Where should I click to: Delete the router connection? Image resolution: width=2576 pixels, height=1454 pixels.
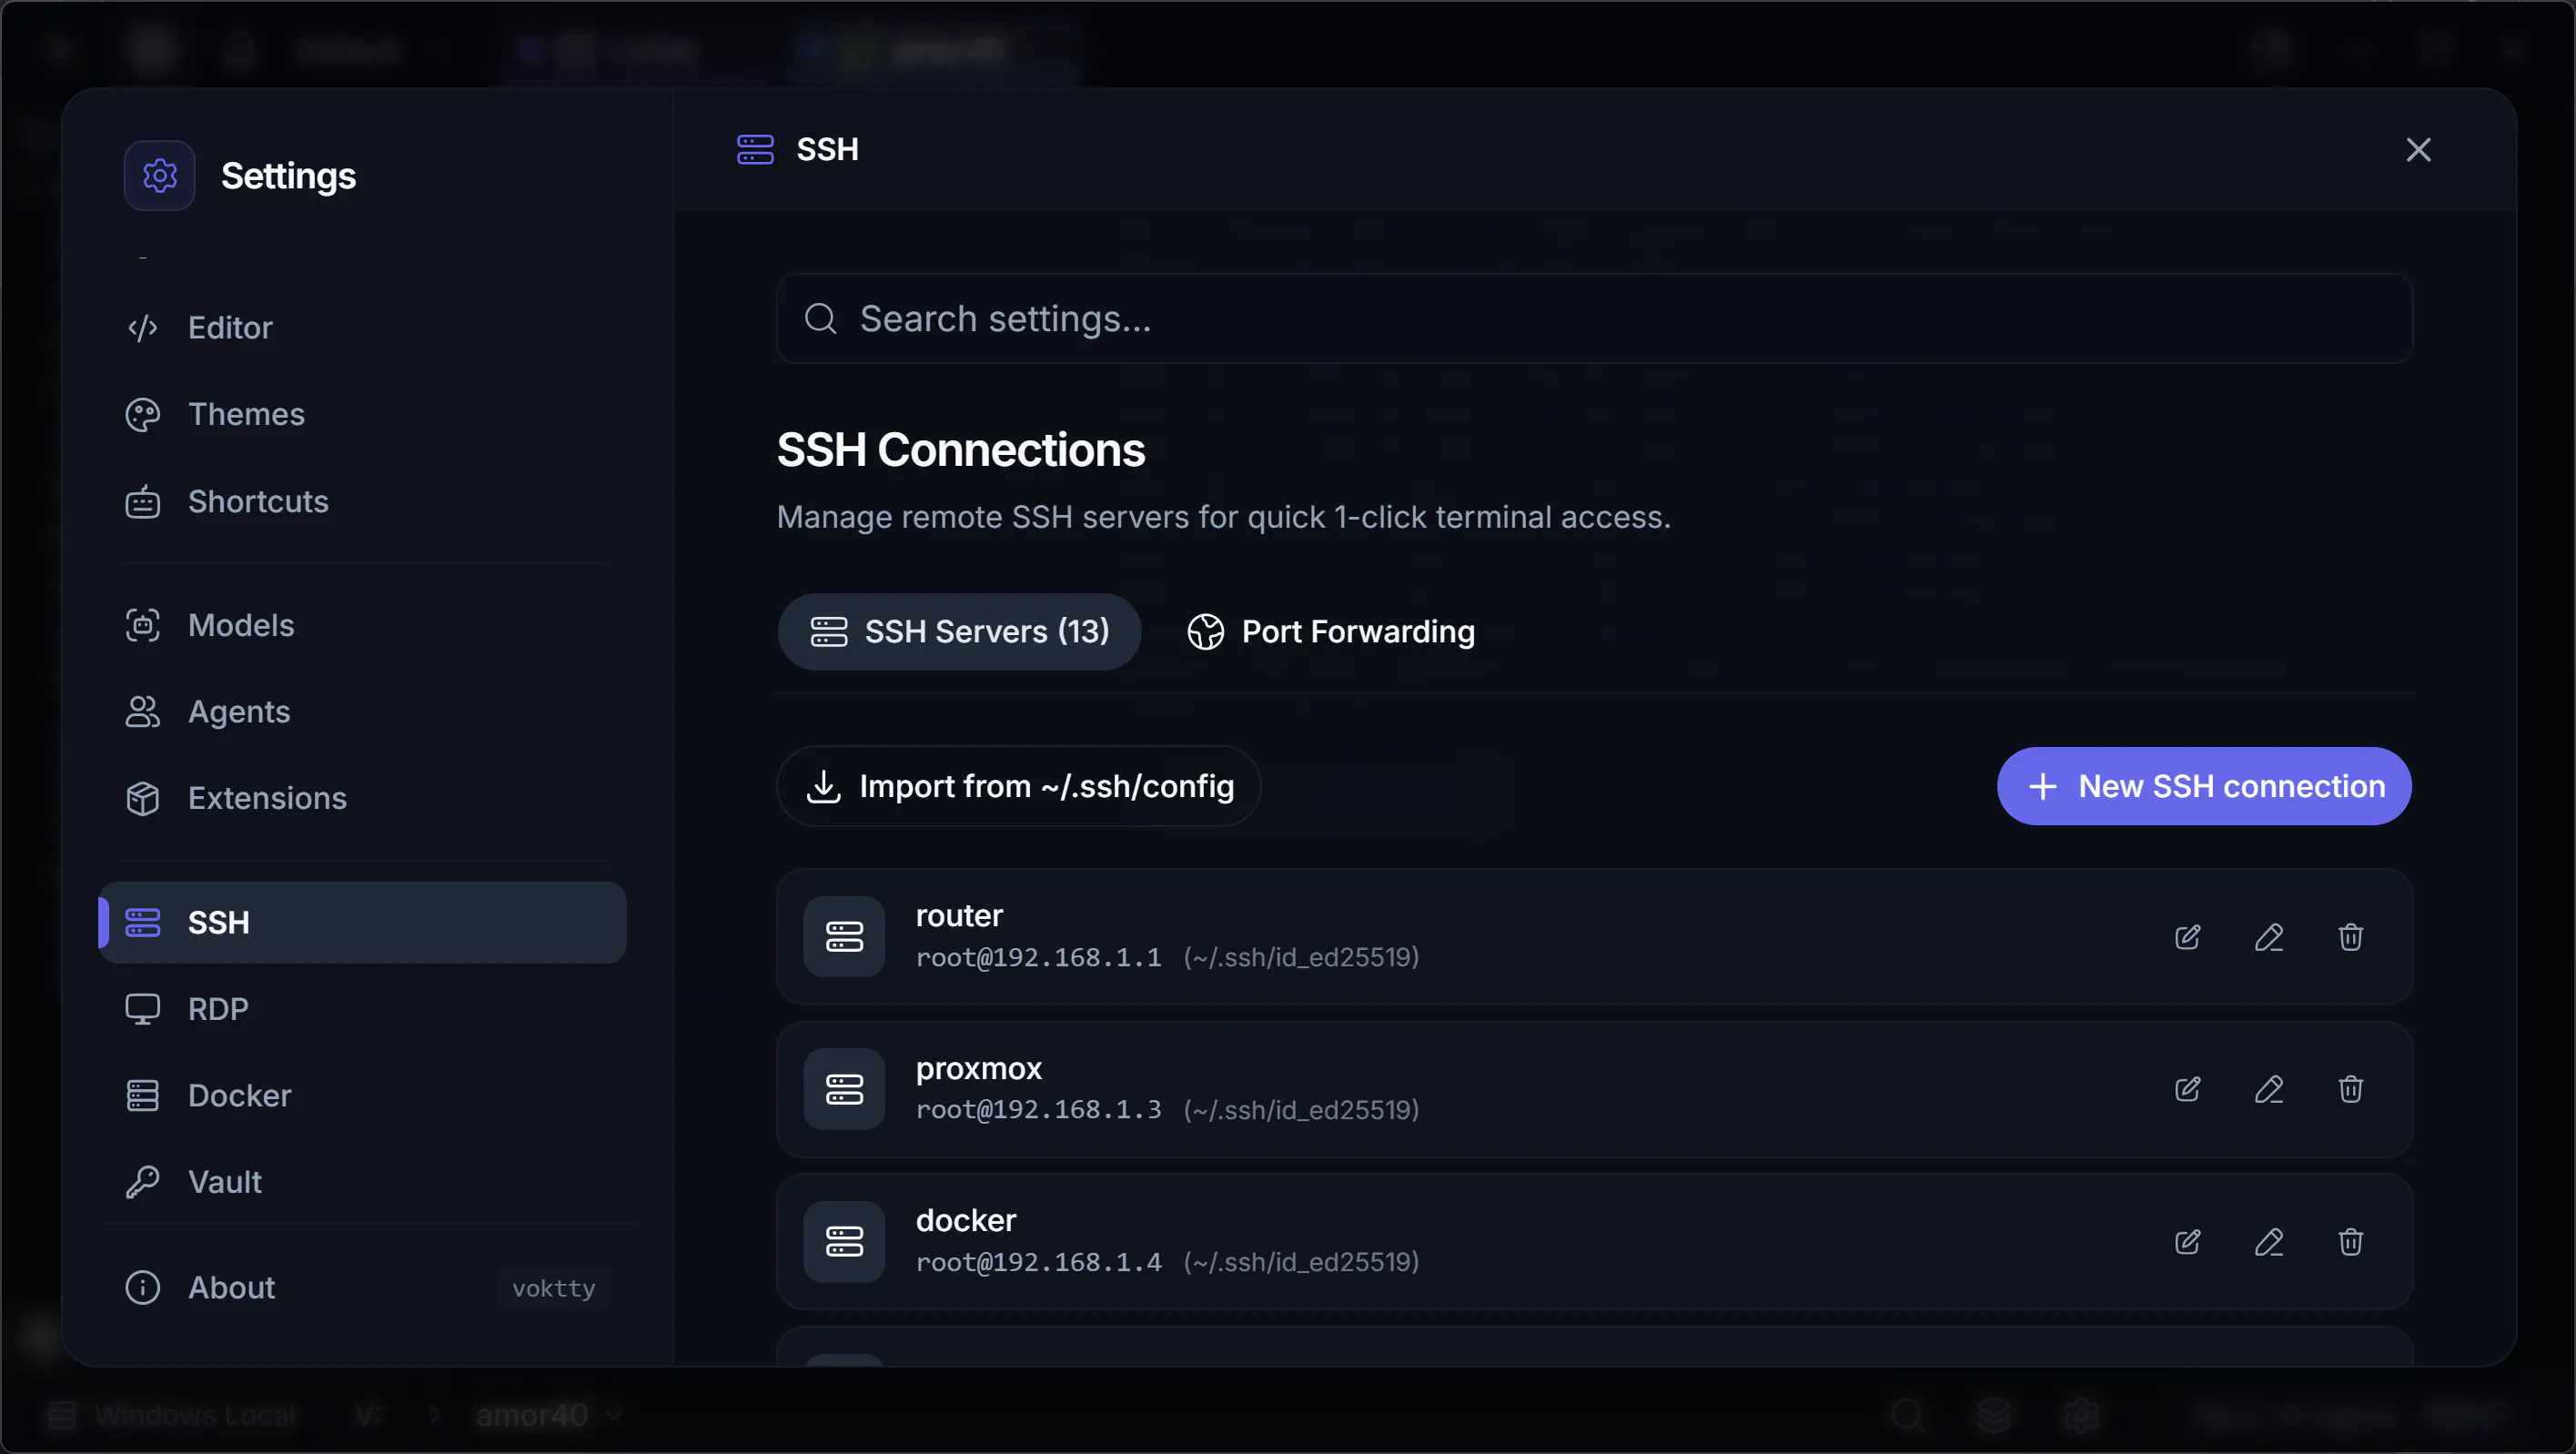click(x=2351, y=937)
